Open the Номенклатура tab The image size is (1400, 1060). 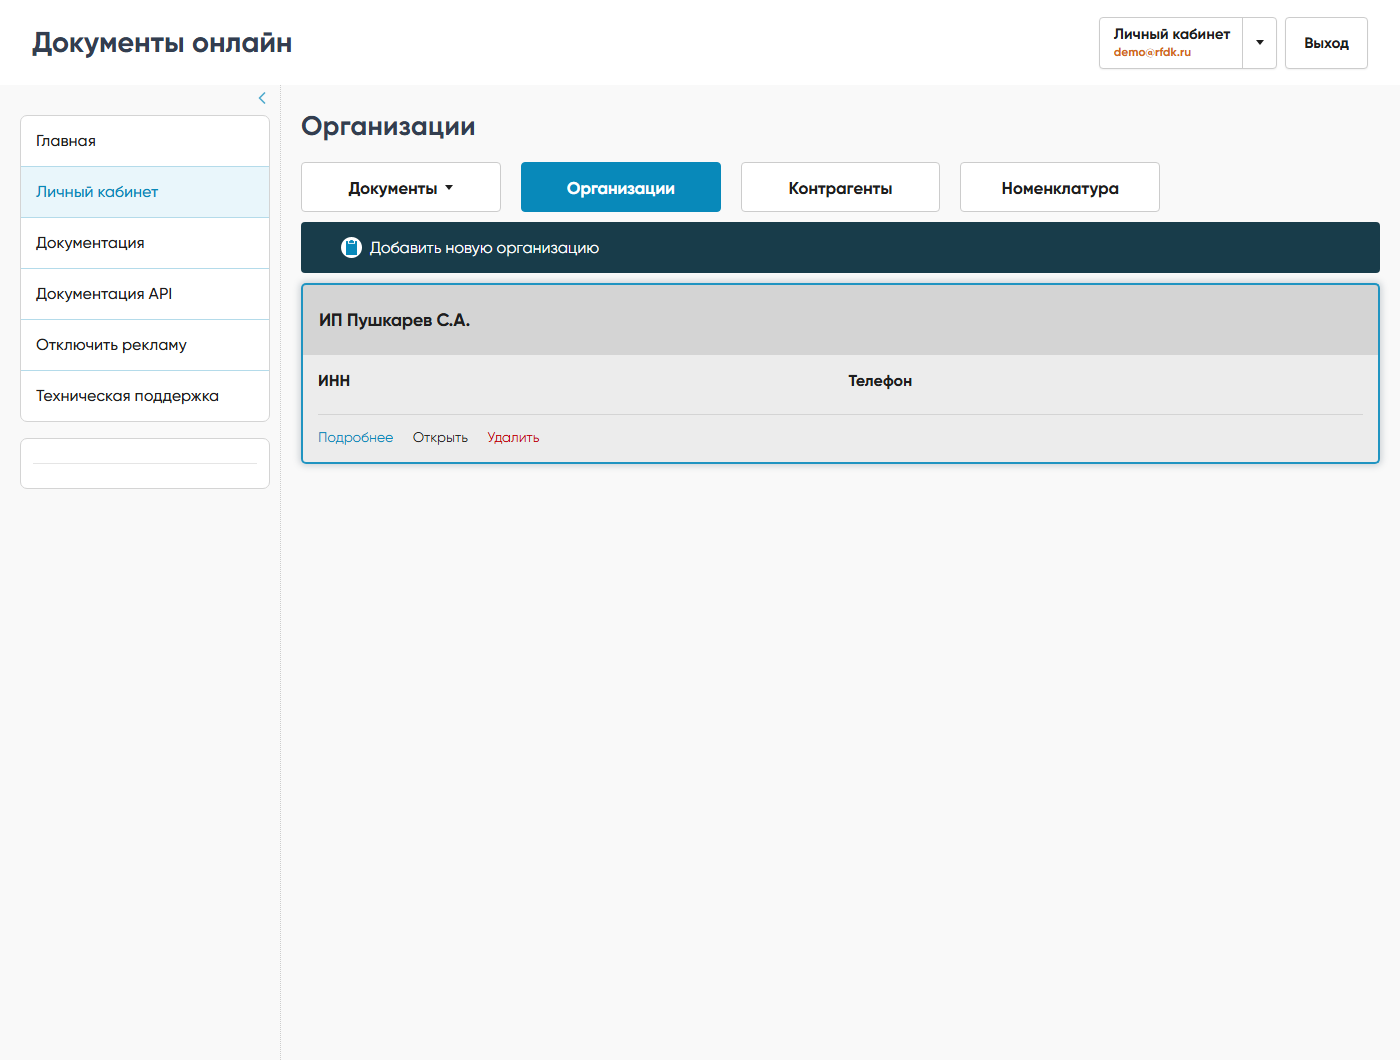click(1060, 187)
